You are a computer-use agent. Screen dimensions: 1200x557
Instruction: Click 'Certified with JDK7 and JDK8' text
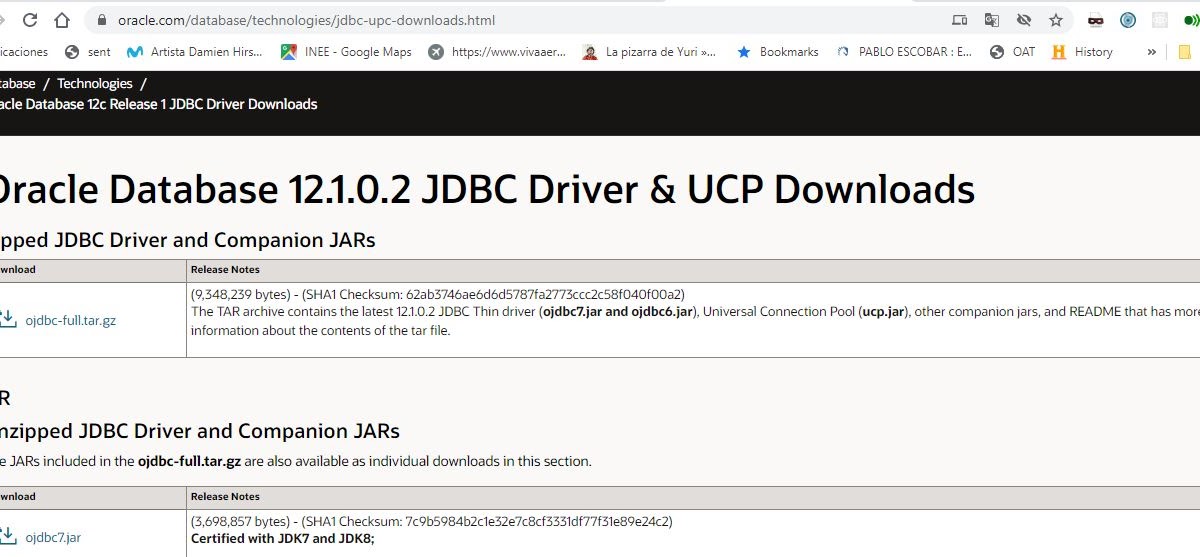[283, 538]
